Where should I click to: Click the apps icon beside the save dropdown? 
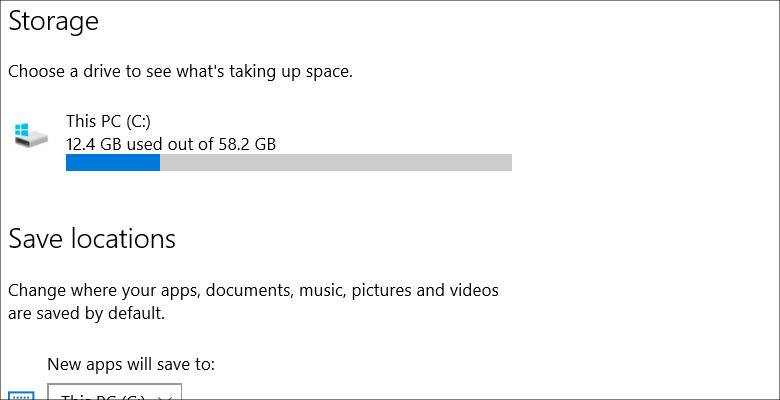[21, 396]
